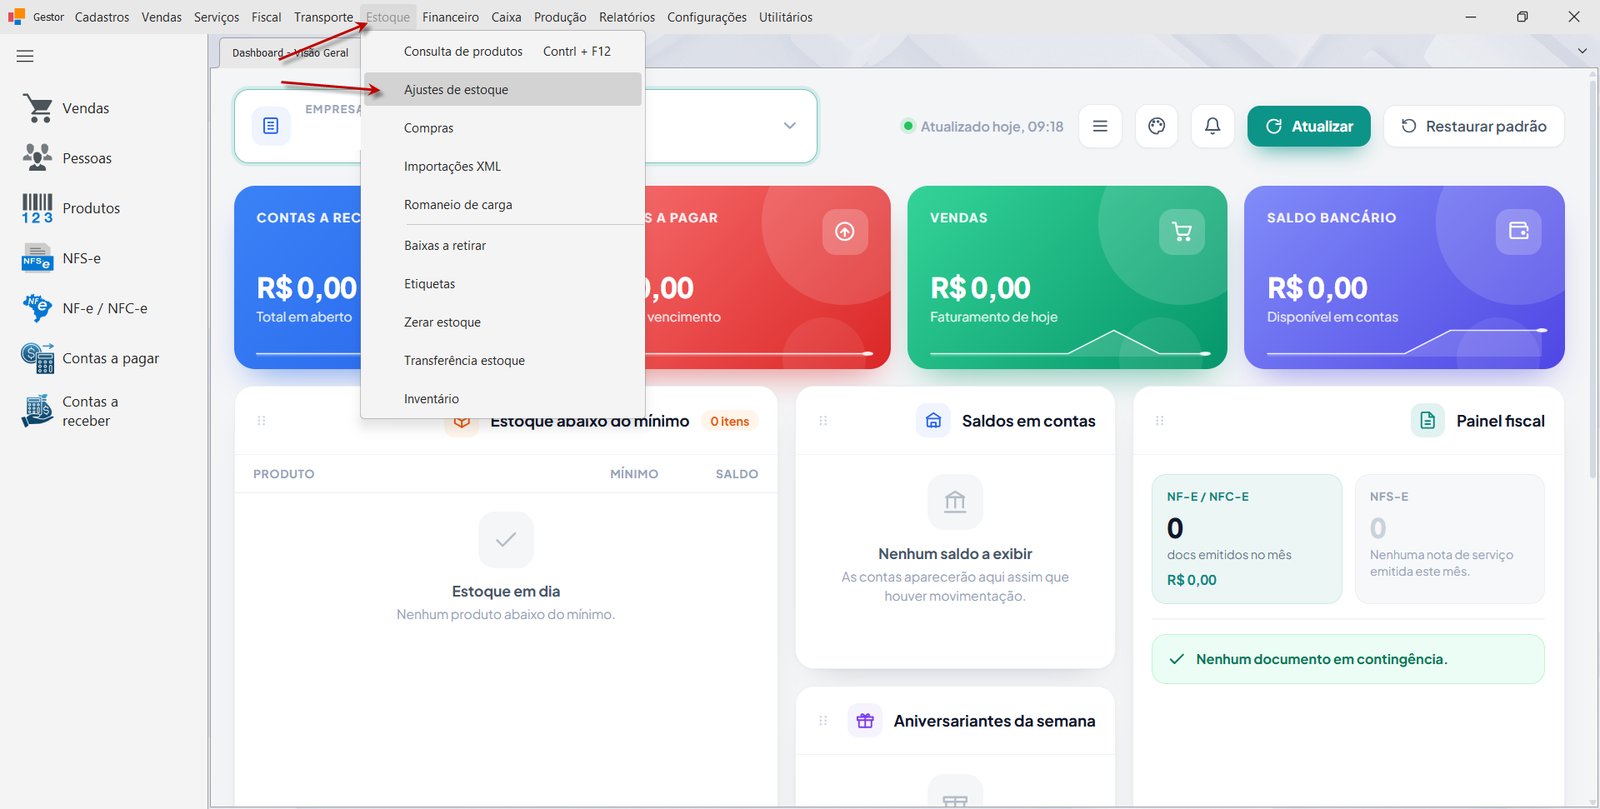Click the Atualizar button
The height and width of the screenshot is (809, 1600).
tap(1309, 126)
